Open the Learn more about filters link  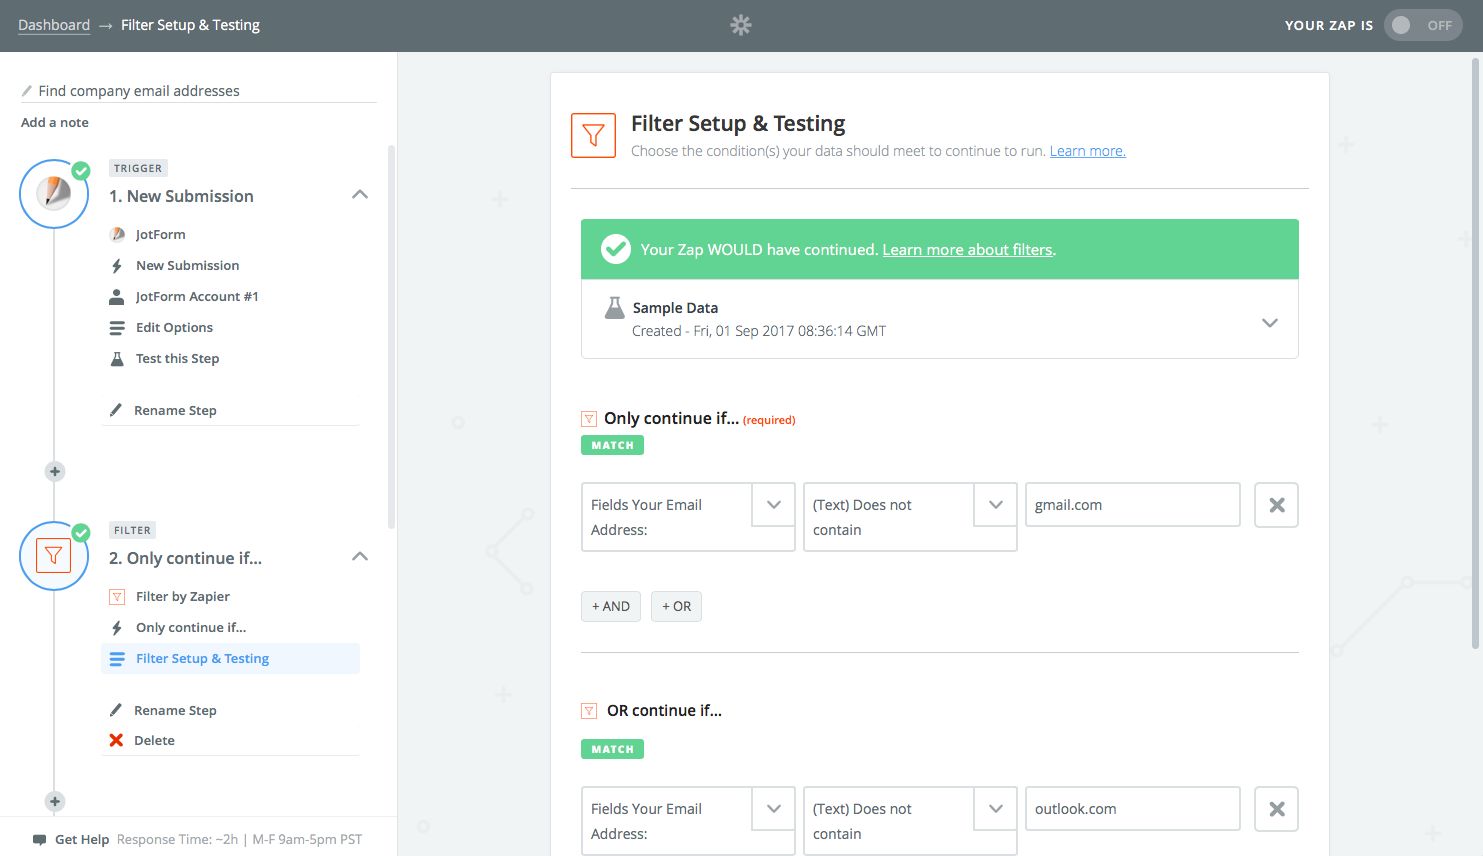coord(967,250)
